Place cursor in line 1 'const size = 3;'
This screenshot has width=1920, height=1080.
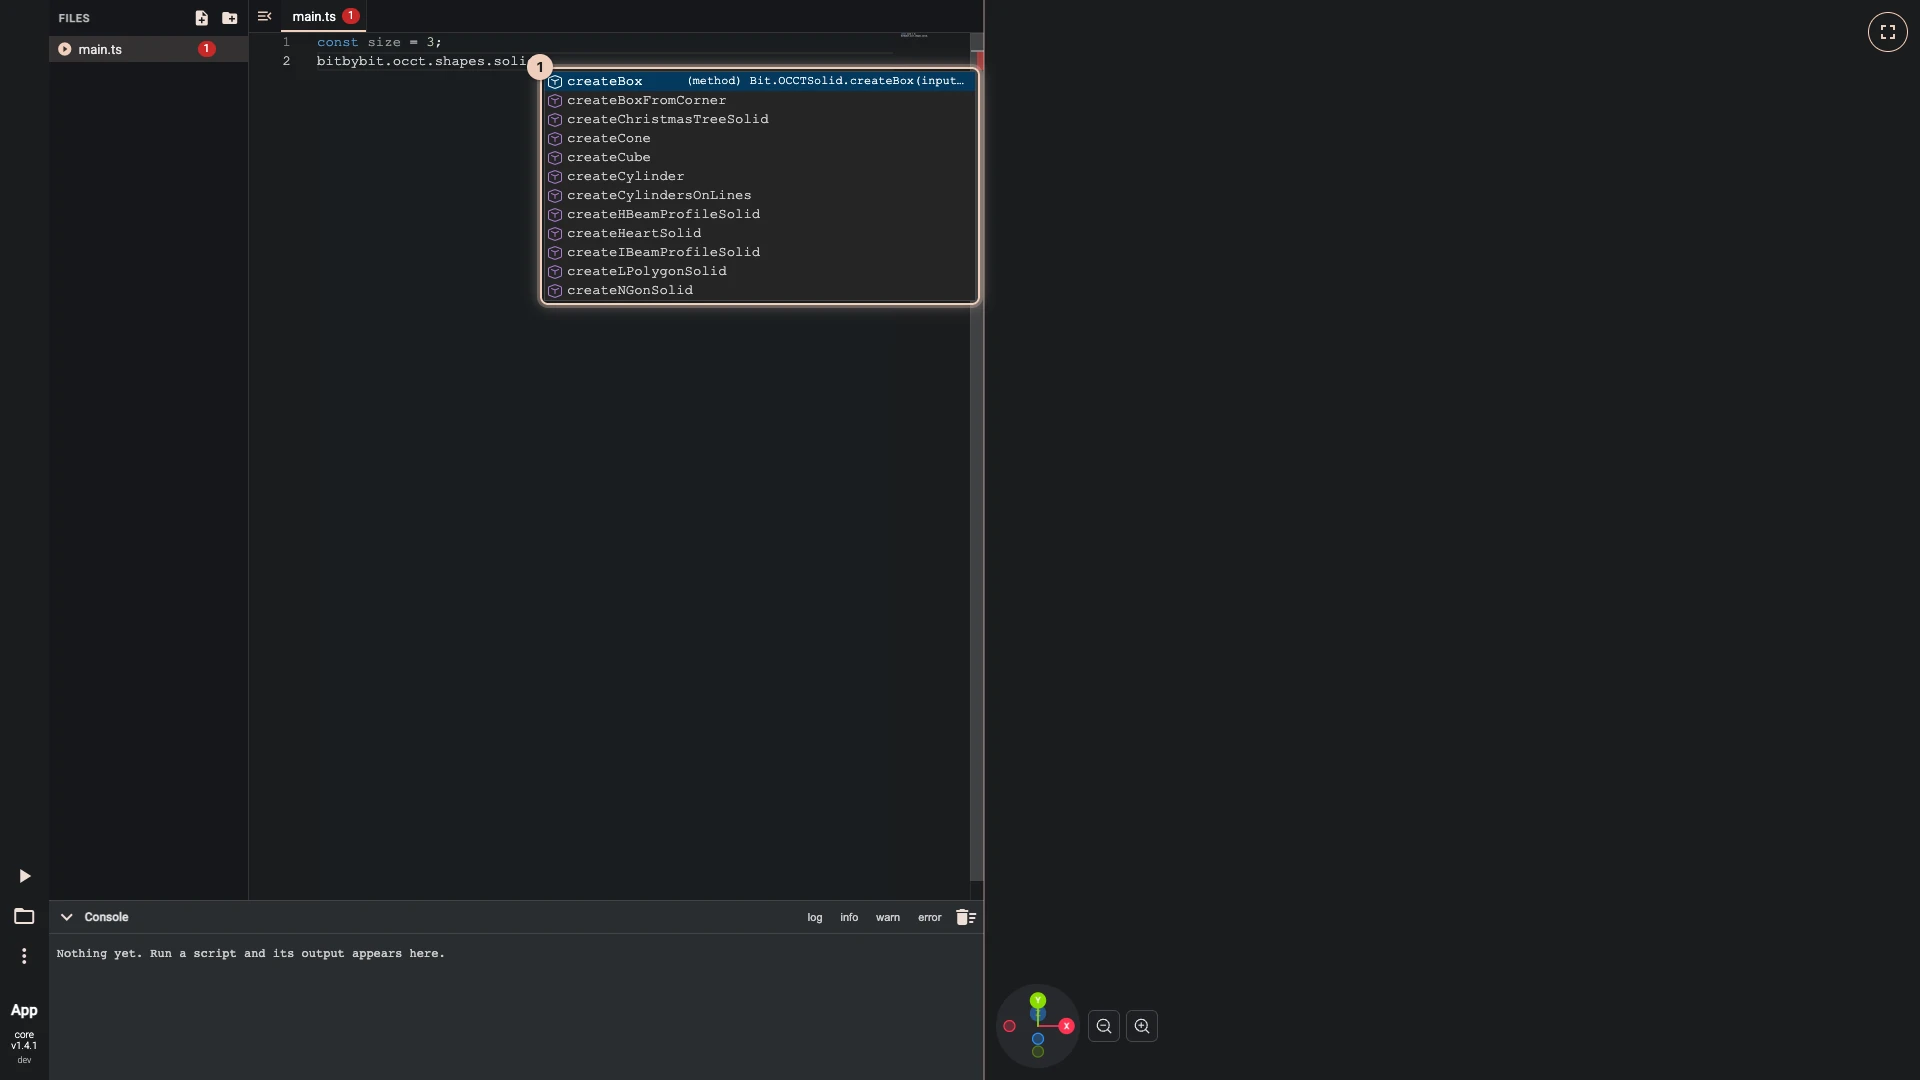pos(379,42)
